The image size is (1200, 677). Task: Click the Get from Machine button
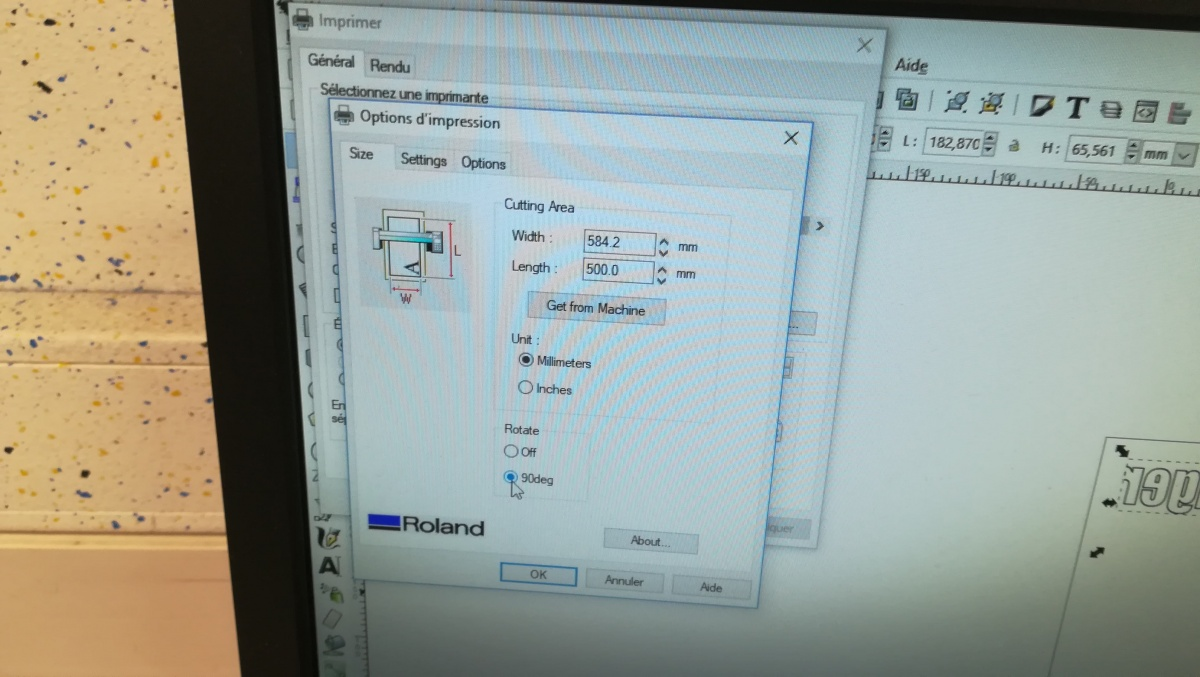tap(596, 307)
